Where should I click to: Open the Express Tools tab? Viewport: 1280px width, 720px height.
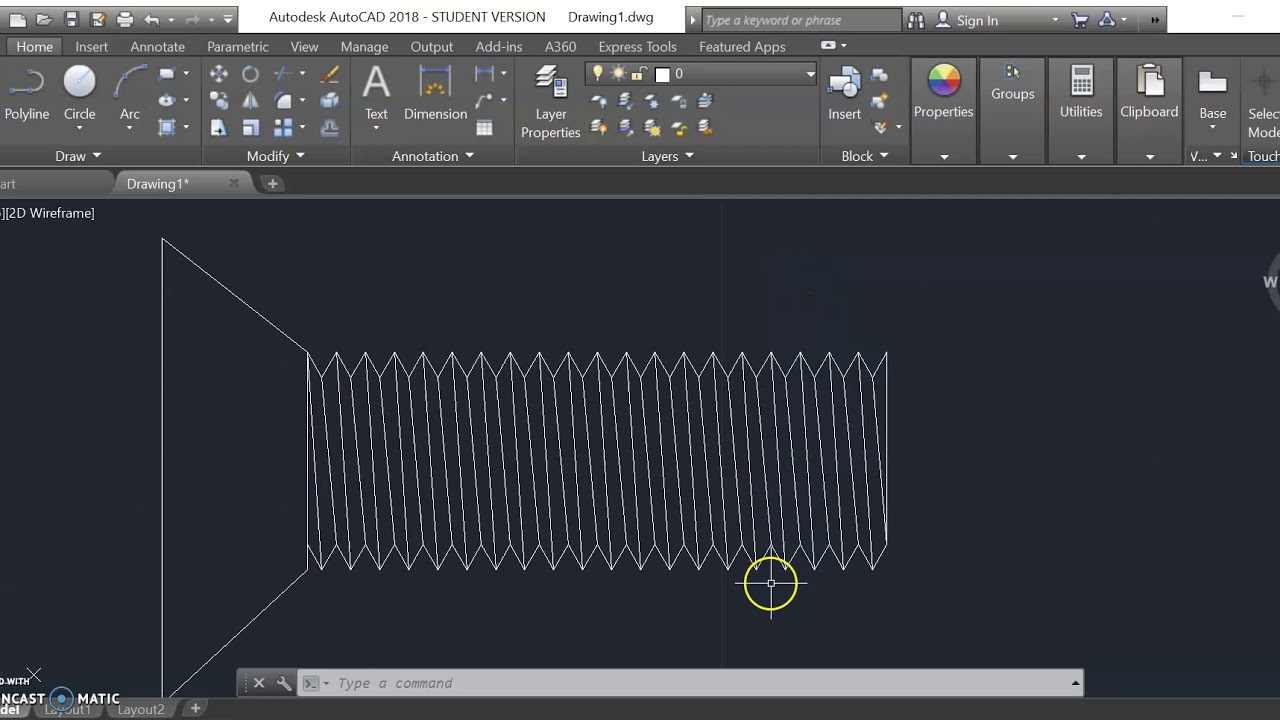(637, 47)
